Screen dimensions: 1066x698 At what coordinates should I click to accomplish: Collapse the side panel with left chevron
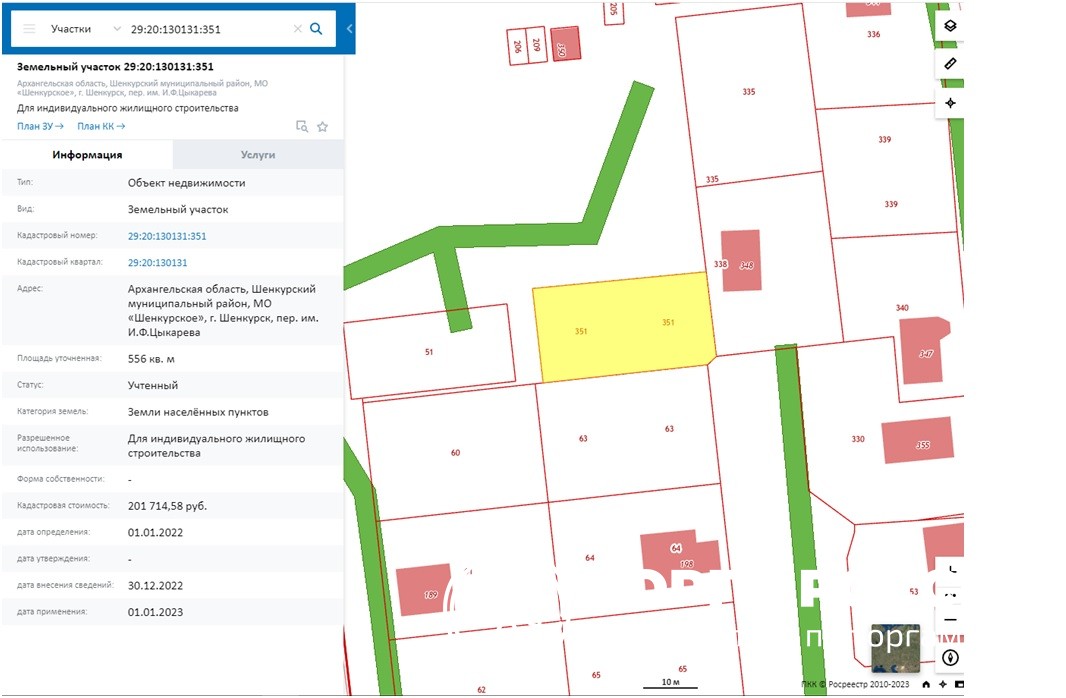point(349,29)
